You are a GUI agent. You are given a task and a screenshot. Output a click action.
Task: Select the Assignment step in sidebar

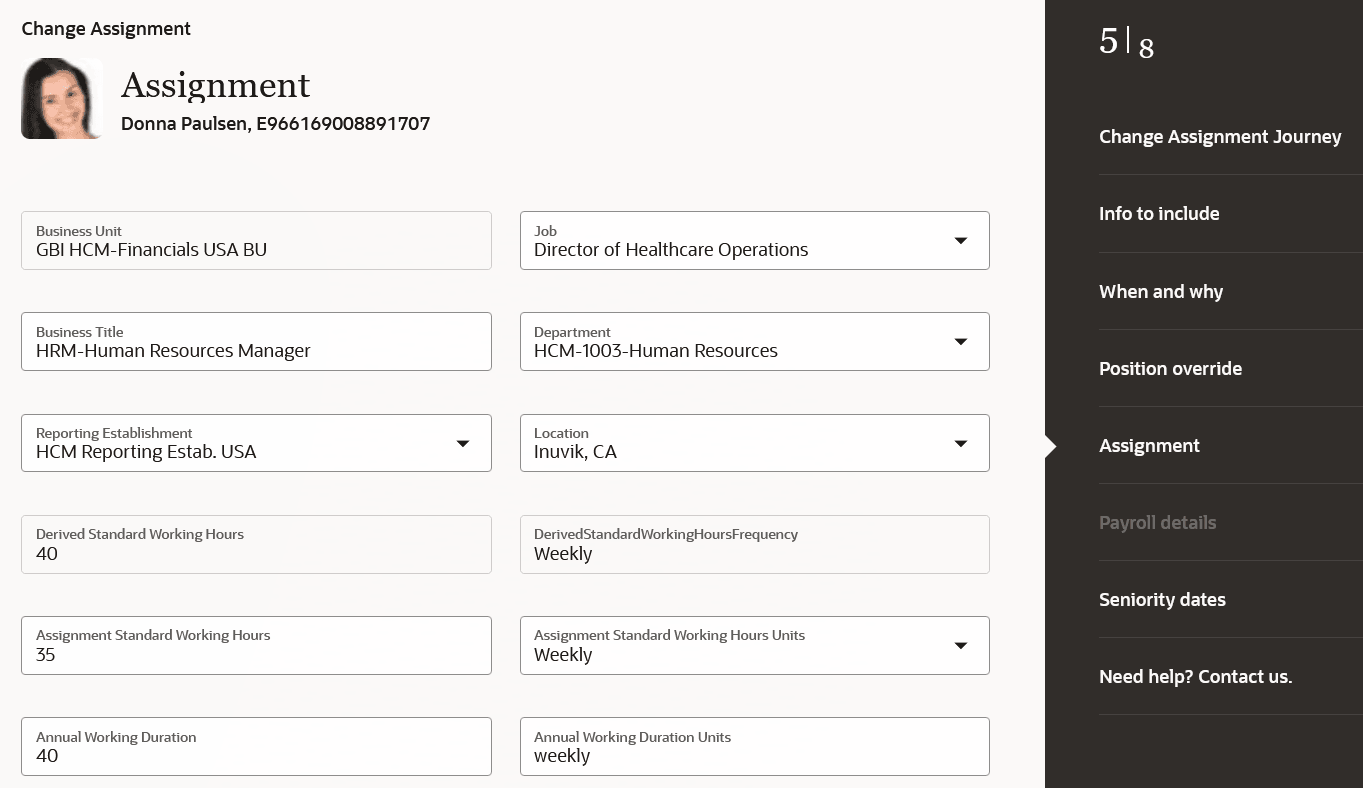[1149, 446]
